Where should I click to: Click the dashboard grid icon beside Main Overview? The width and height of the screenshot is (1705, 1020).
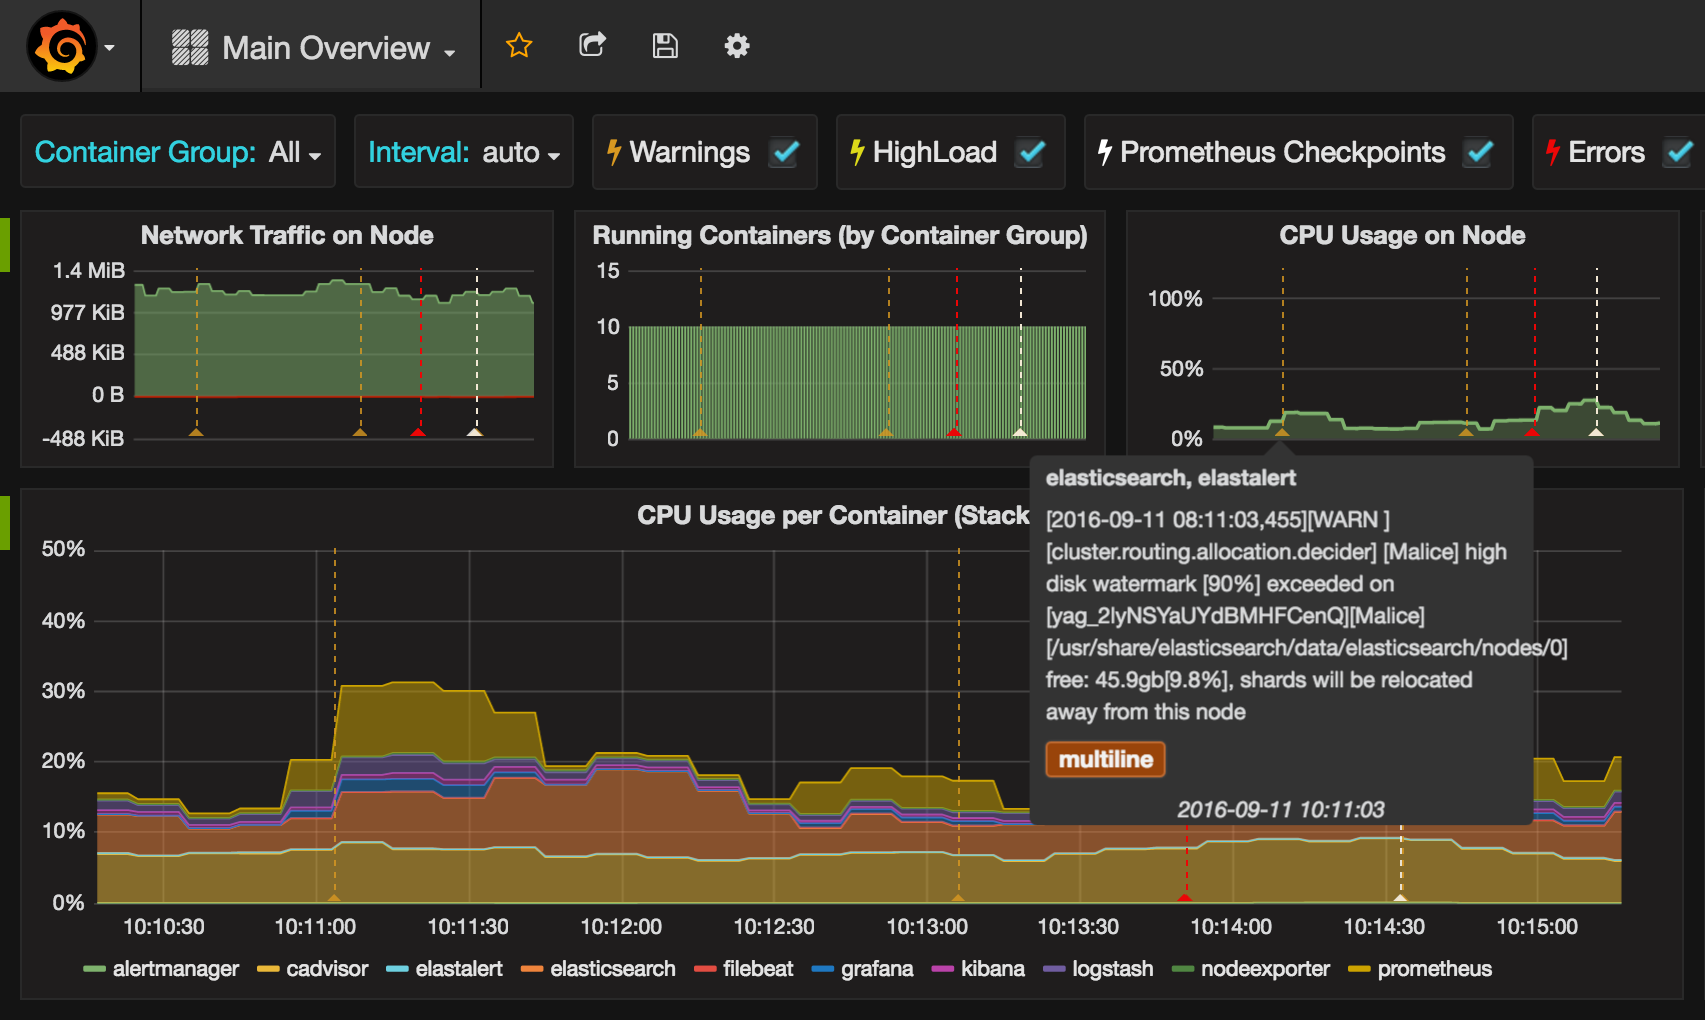click(190, 47)
